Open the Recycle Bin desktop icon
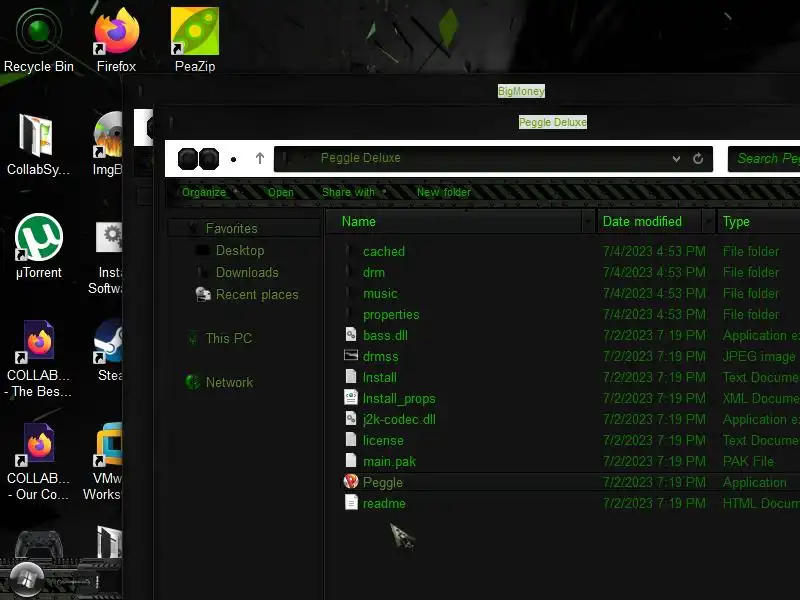Screen dimensions: 800x600 pos(39,41)
